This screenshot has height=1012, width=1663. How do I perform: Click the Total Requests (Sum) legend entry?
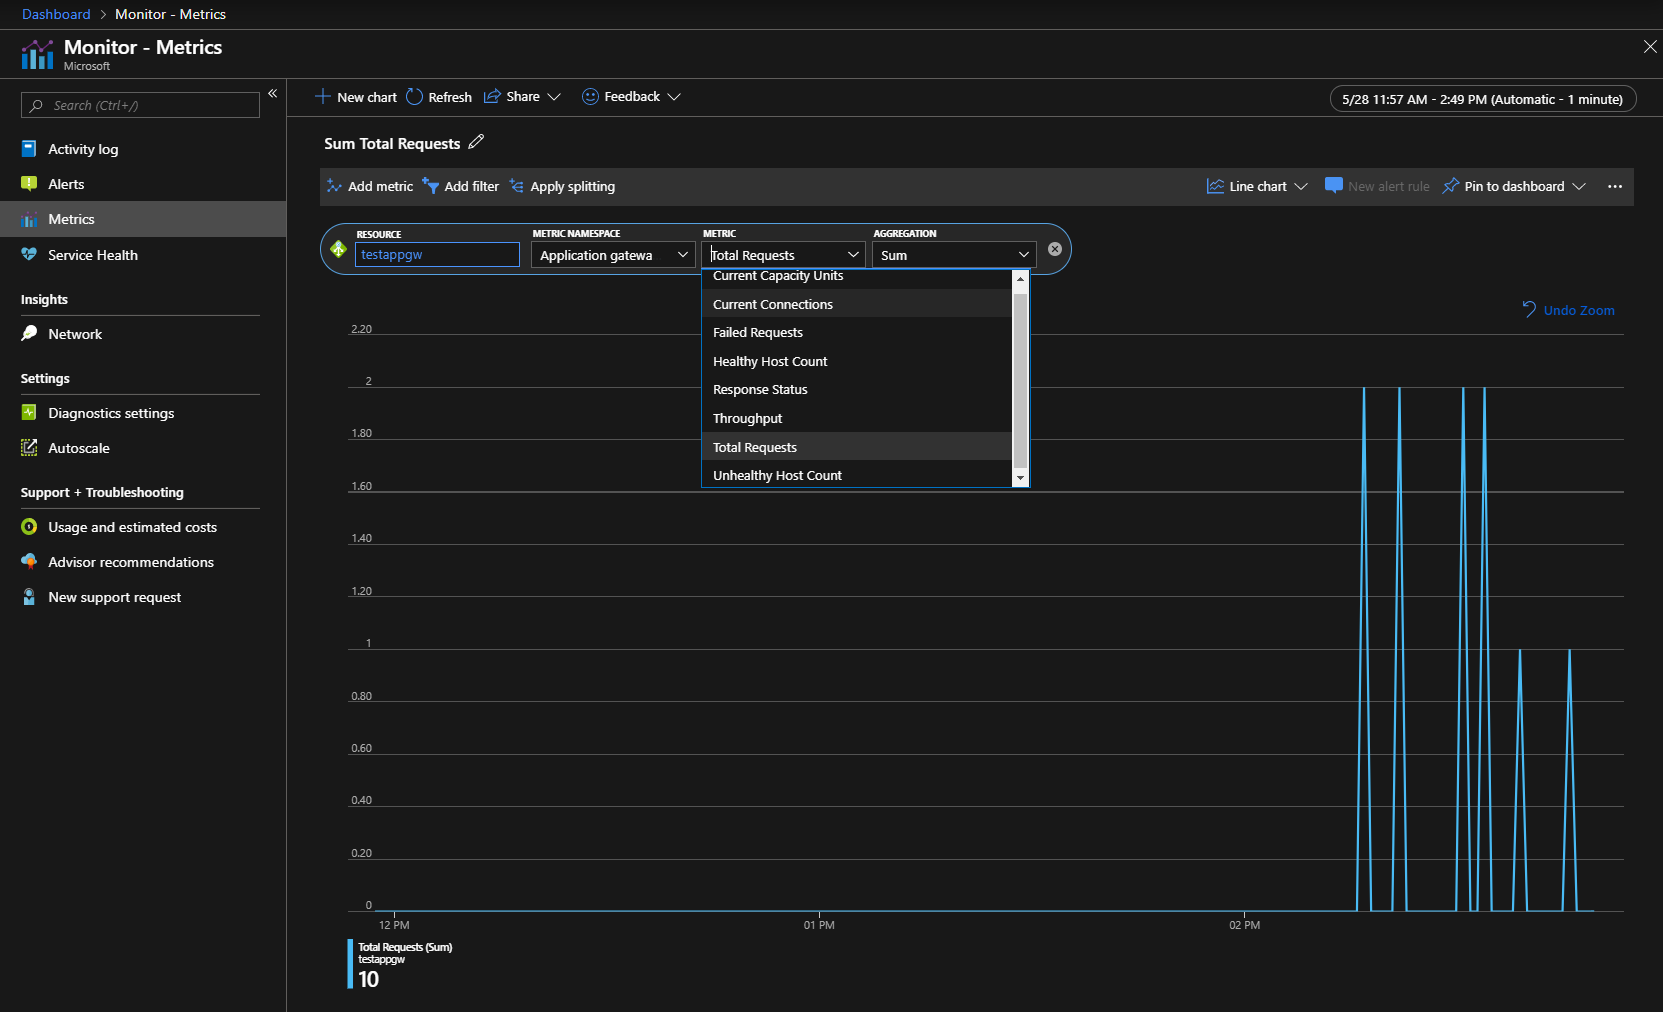(405, 947)
